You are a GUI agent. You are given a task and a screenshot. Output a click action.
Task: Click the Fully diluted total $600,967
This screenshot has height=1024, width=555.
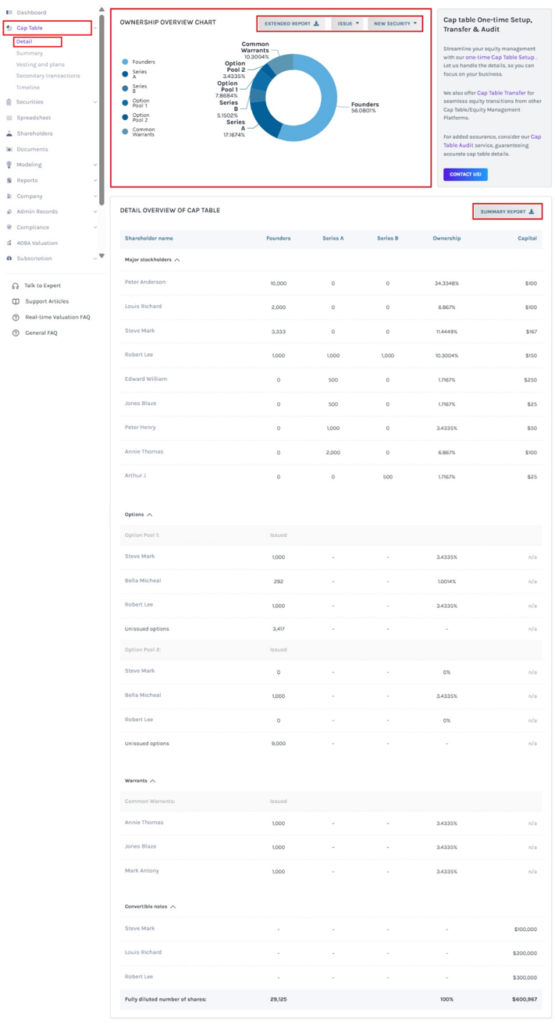pyautogui.click(x=526, y=999)
